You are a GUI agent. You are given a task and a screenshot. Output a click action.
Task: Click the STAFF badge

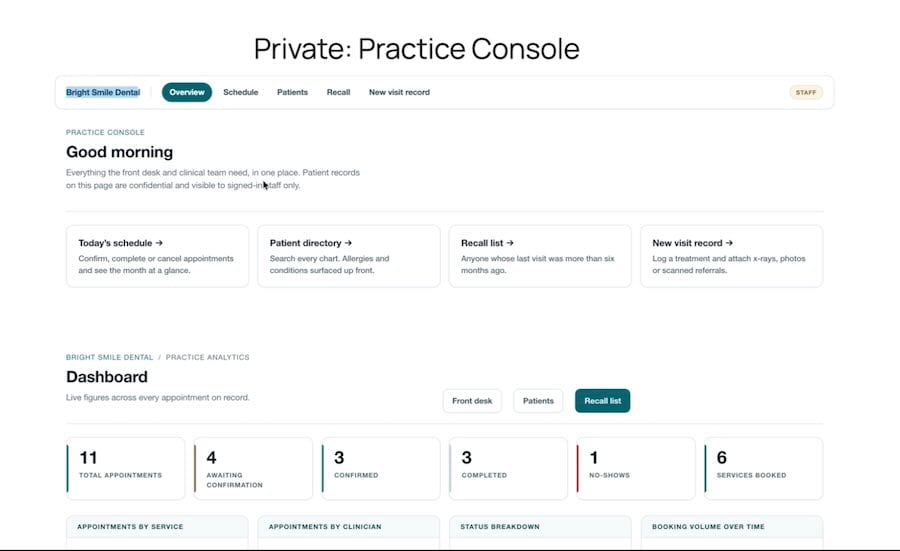(805, 92)
